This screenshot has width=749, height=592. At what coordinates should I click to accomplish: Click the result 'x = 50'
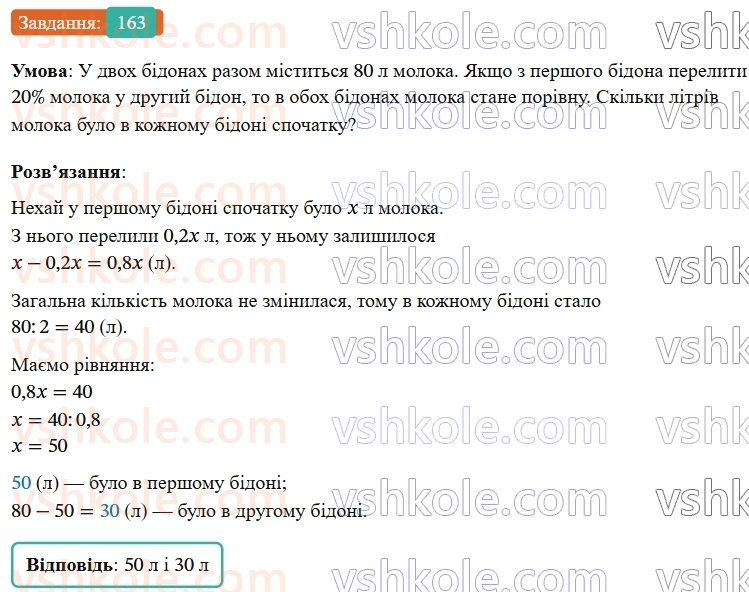39,446
